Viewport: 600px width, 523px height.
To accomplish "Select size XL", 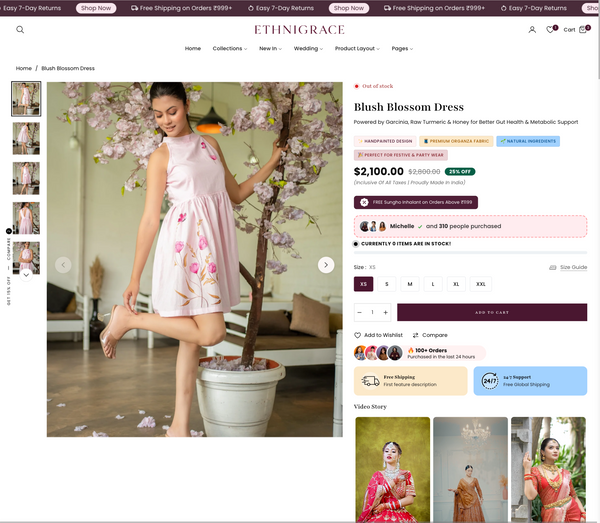I will click(456, 284).
